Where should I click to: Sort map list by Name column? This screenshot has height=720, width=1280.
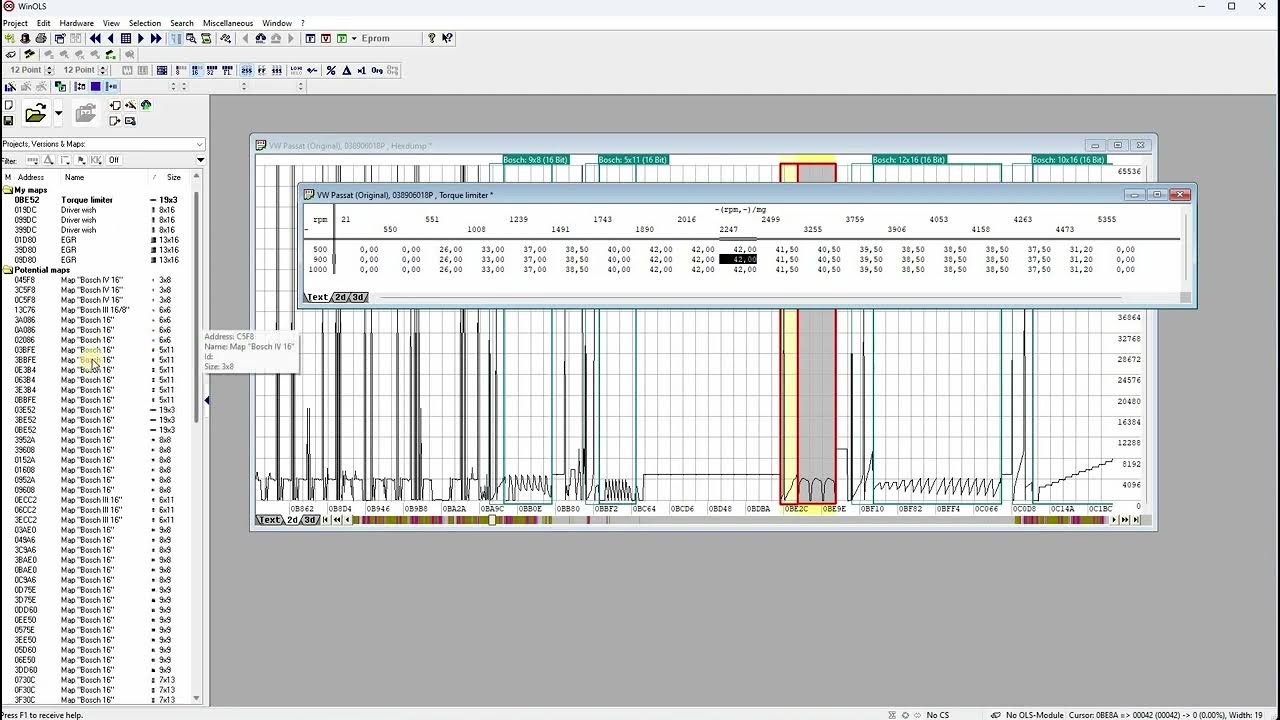click(75, 177)
